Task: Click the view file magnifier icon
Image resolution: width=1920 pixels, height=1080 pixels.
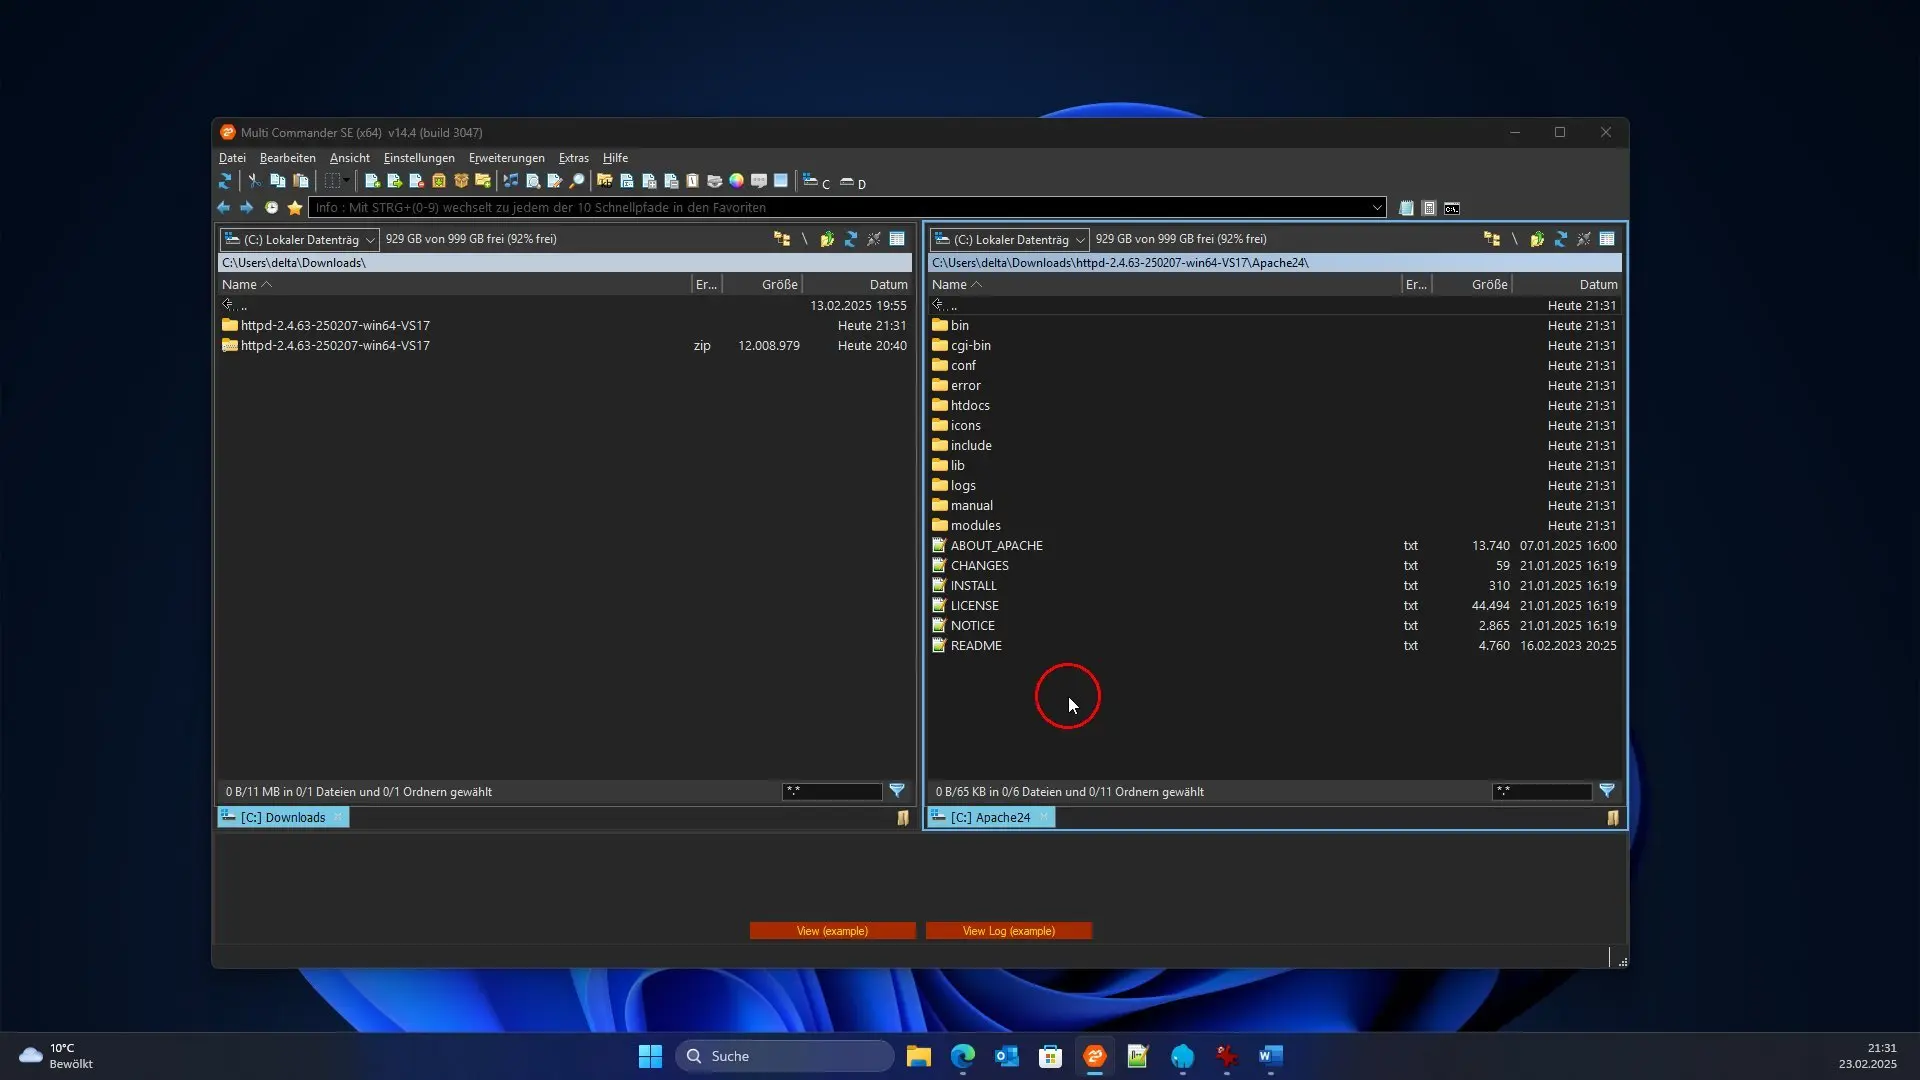Action: pyautogui.click(x=533, y=181)
